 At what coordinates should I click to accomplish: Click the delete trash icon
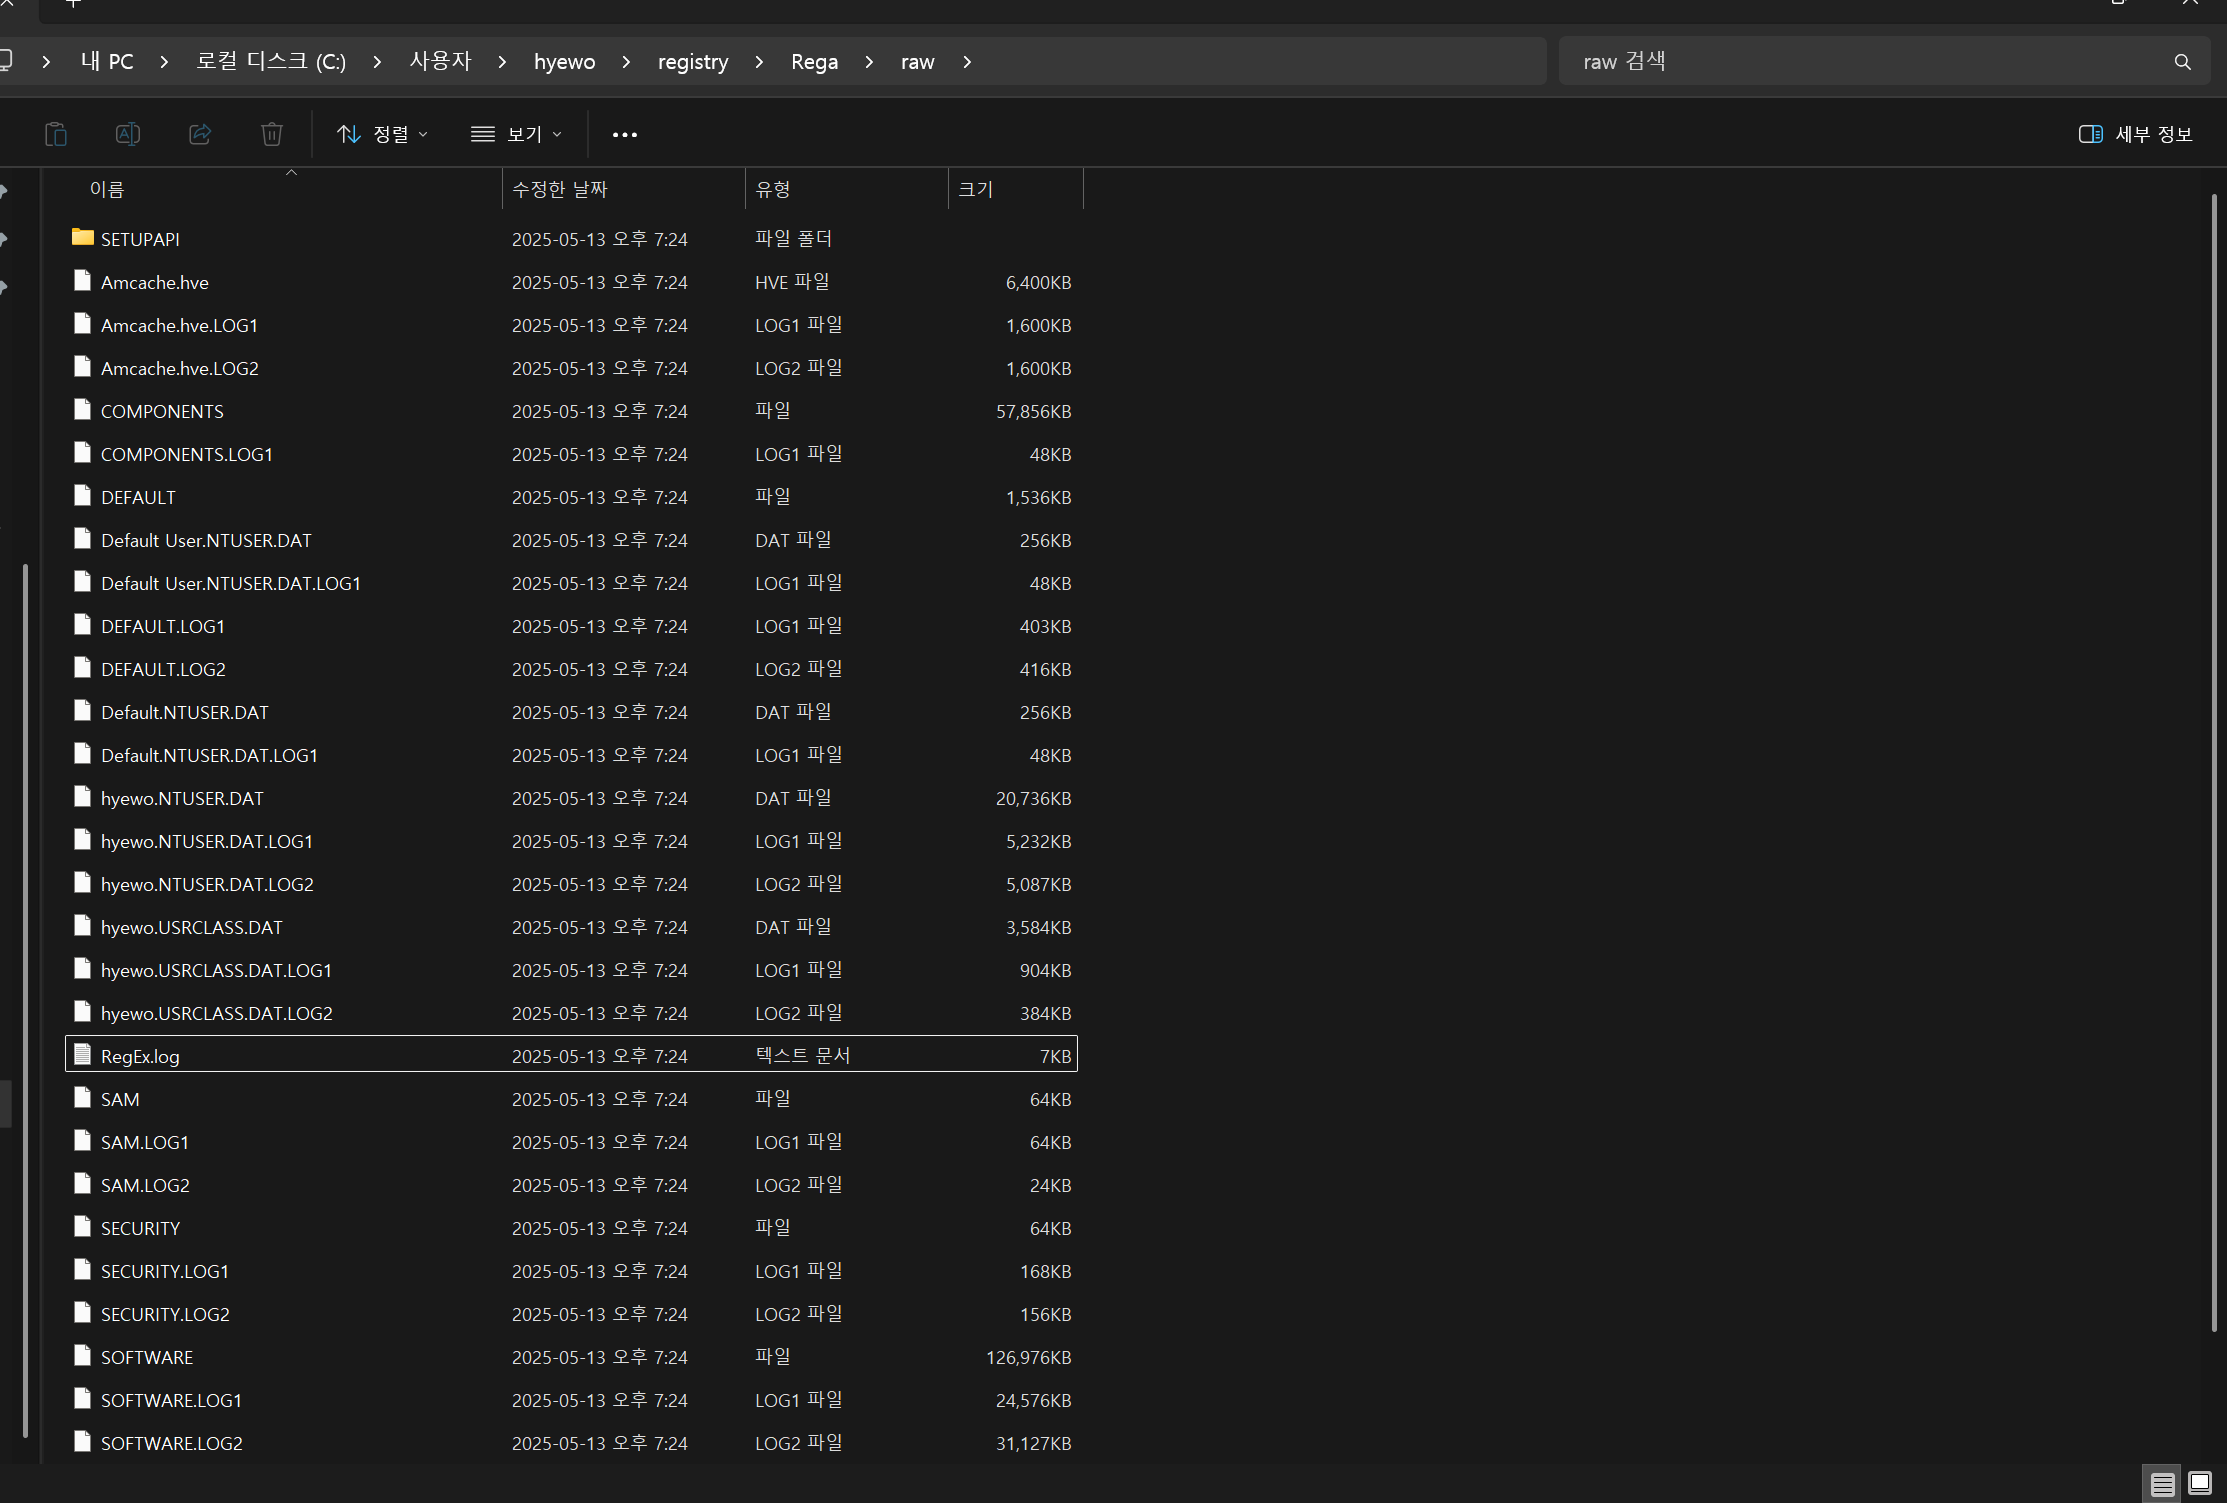(x=272, y=134)
